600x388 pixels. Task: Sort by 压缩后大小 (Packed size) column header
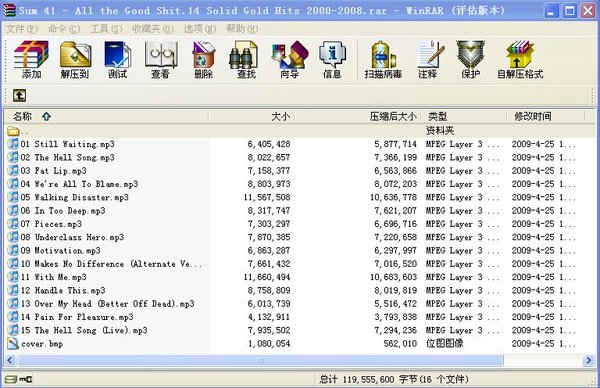[x=358, y=116]
